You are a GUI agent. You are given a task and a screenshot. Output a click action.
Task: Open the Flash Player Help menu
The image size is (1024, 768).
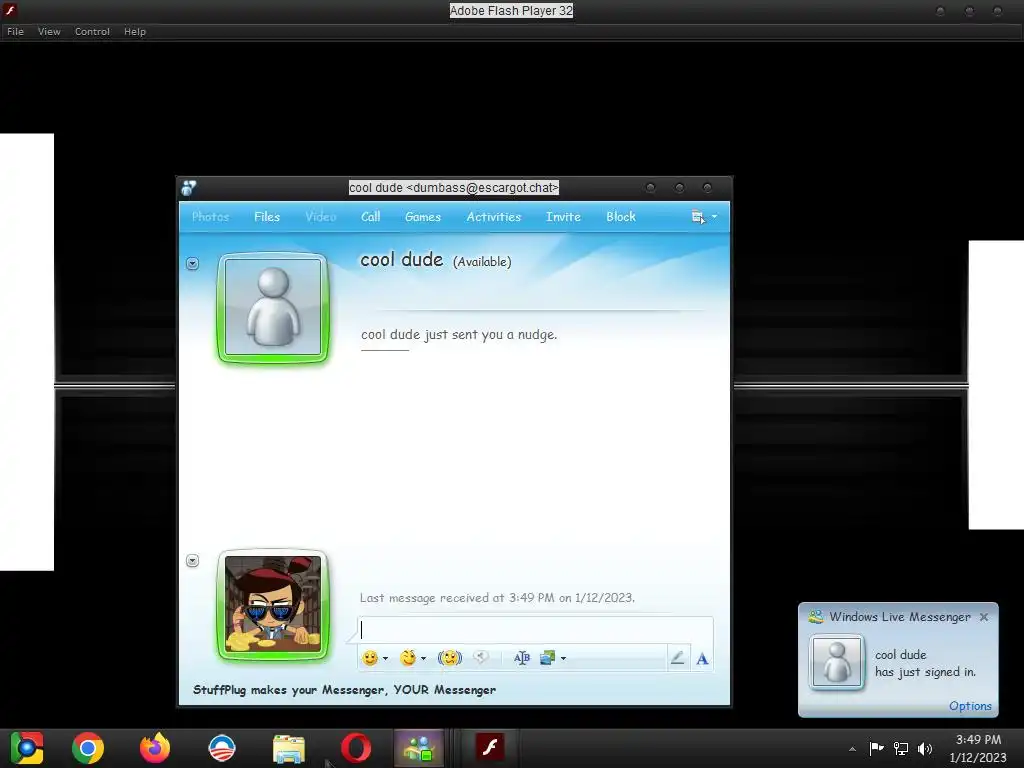coord(135,31)
